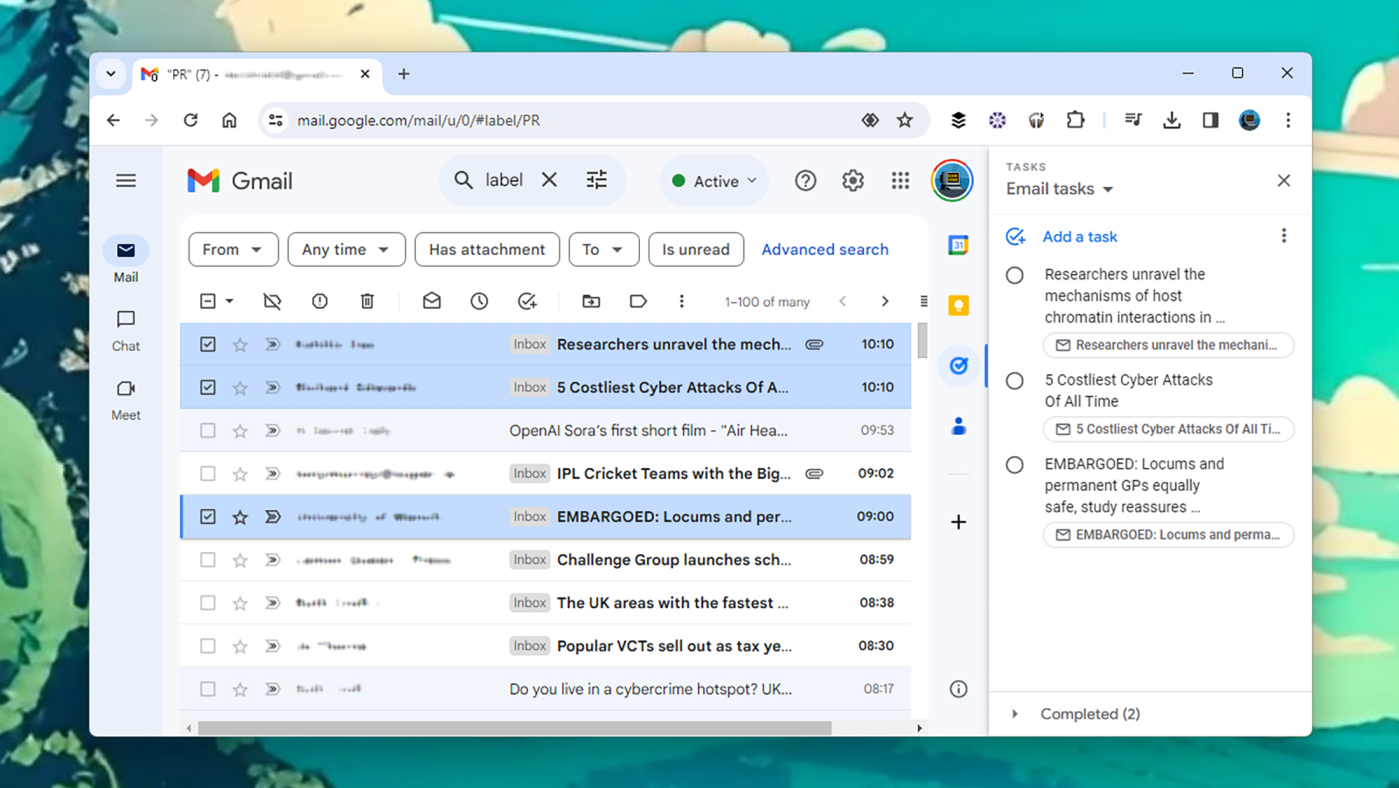
Task: Open Google Contacts in the side panel
Action: pyautogui.click(x=957, y=425)
